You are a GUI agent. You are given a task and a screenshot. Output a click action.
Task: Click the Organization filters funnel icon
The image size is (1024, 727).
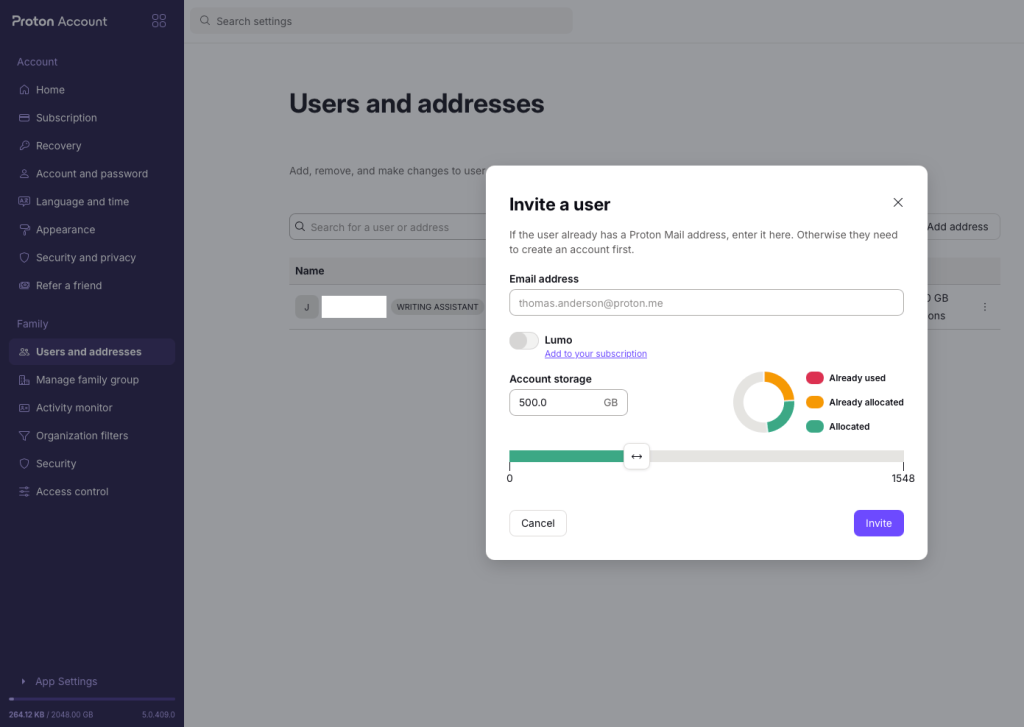coord(24,436)
